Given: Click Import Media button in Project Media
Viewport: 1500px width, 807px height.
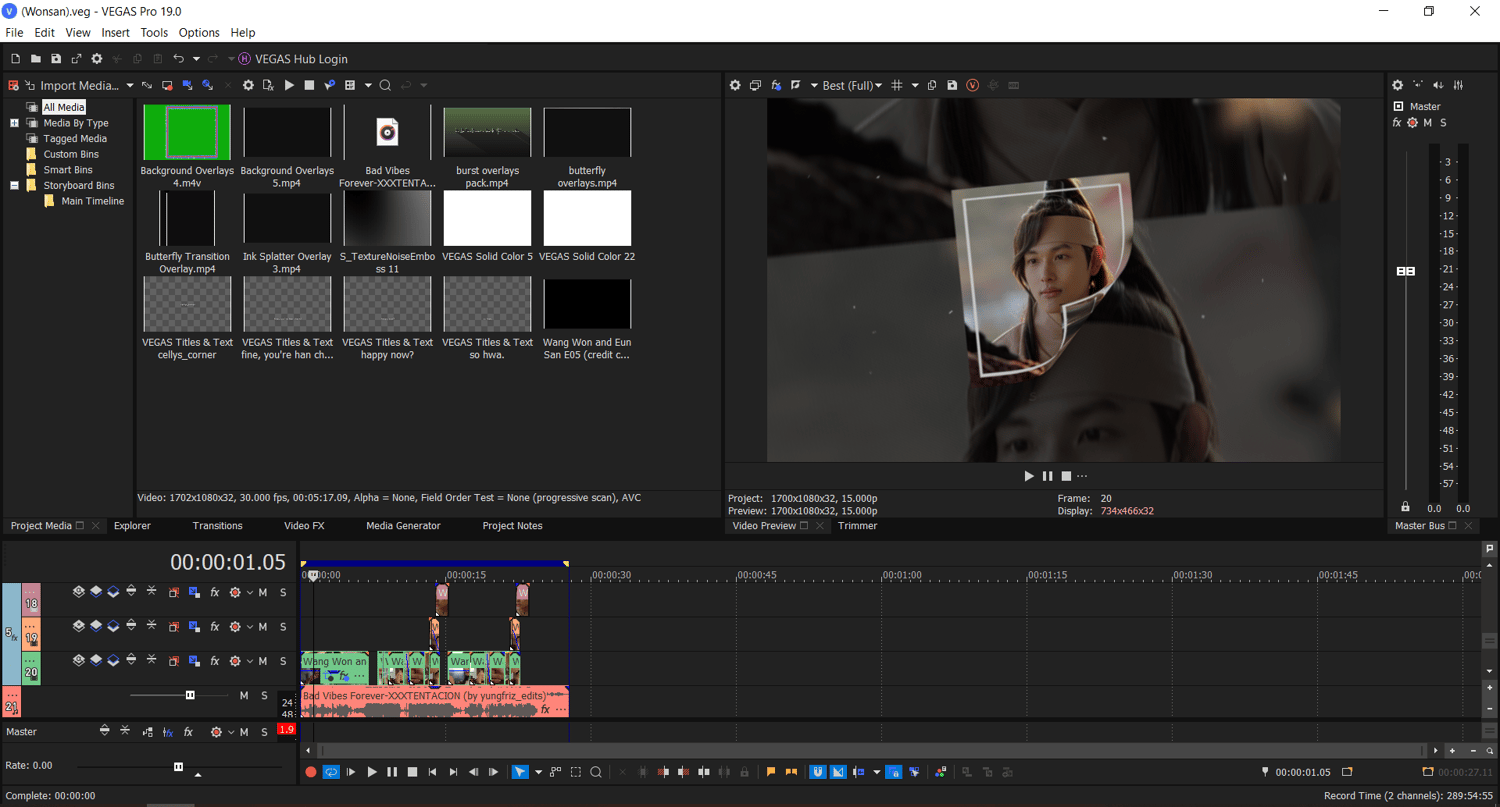Looking at the screenshot, I should click(x=72, y=86).
